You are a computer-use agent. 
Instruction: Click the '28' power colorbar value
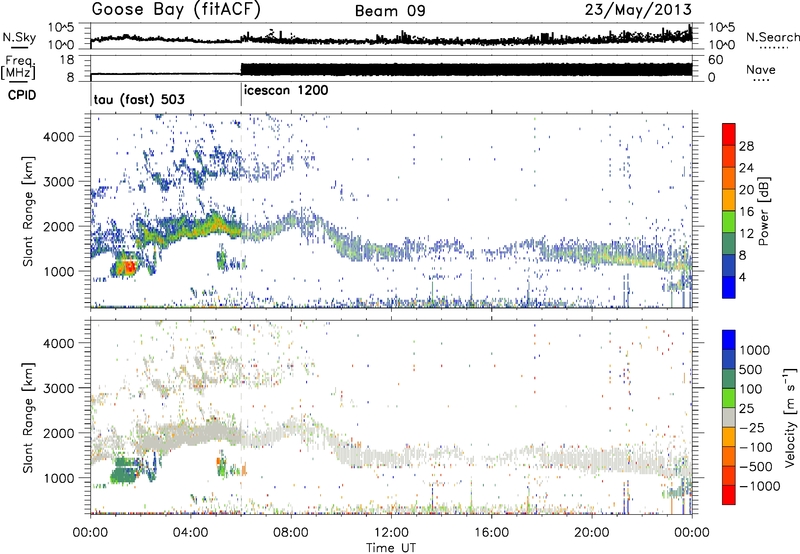pyautogui.click(x=746, y=146)
